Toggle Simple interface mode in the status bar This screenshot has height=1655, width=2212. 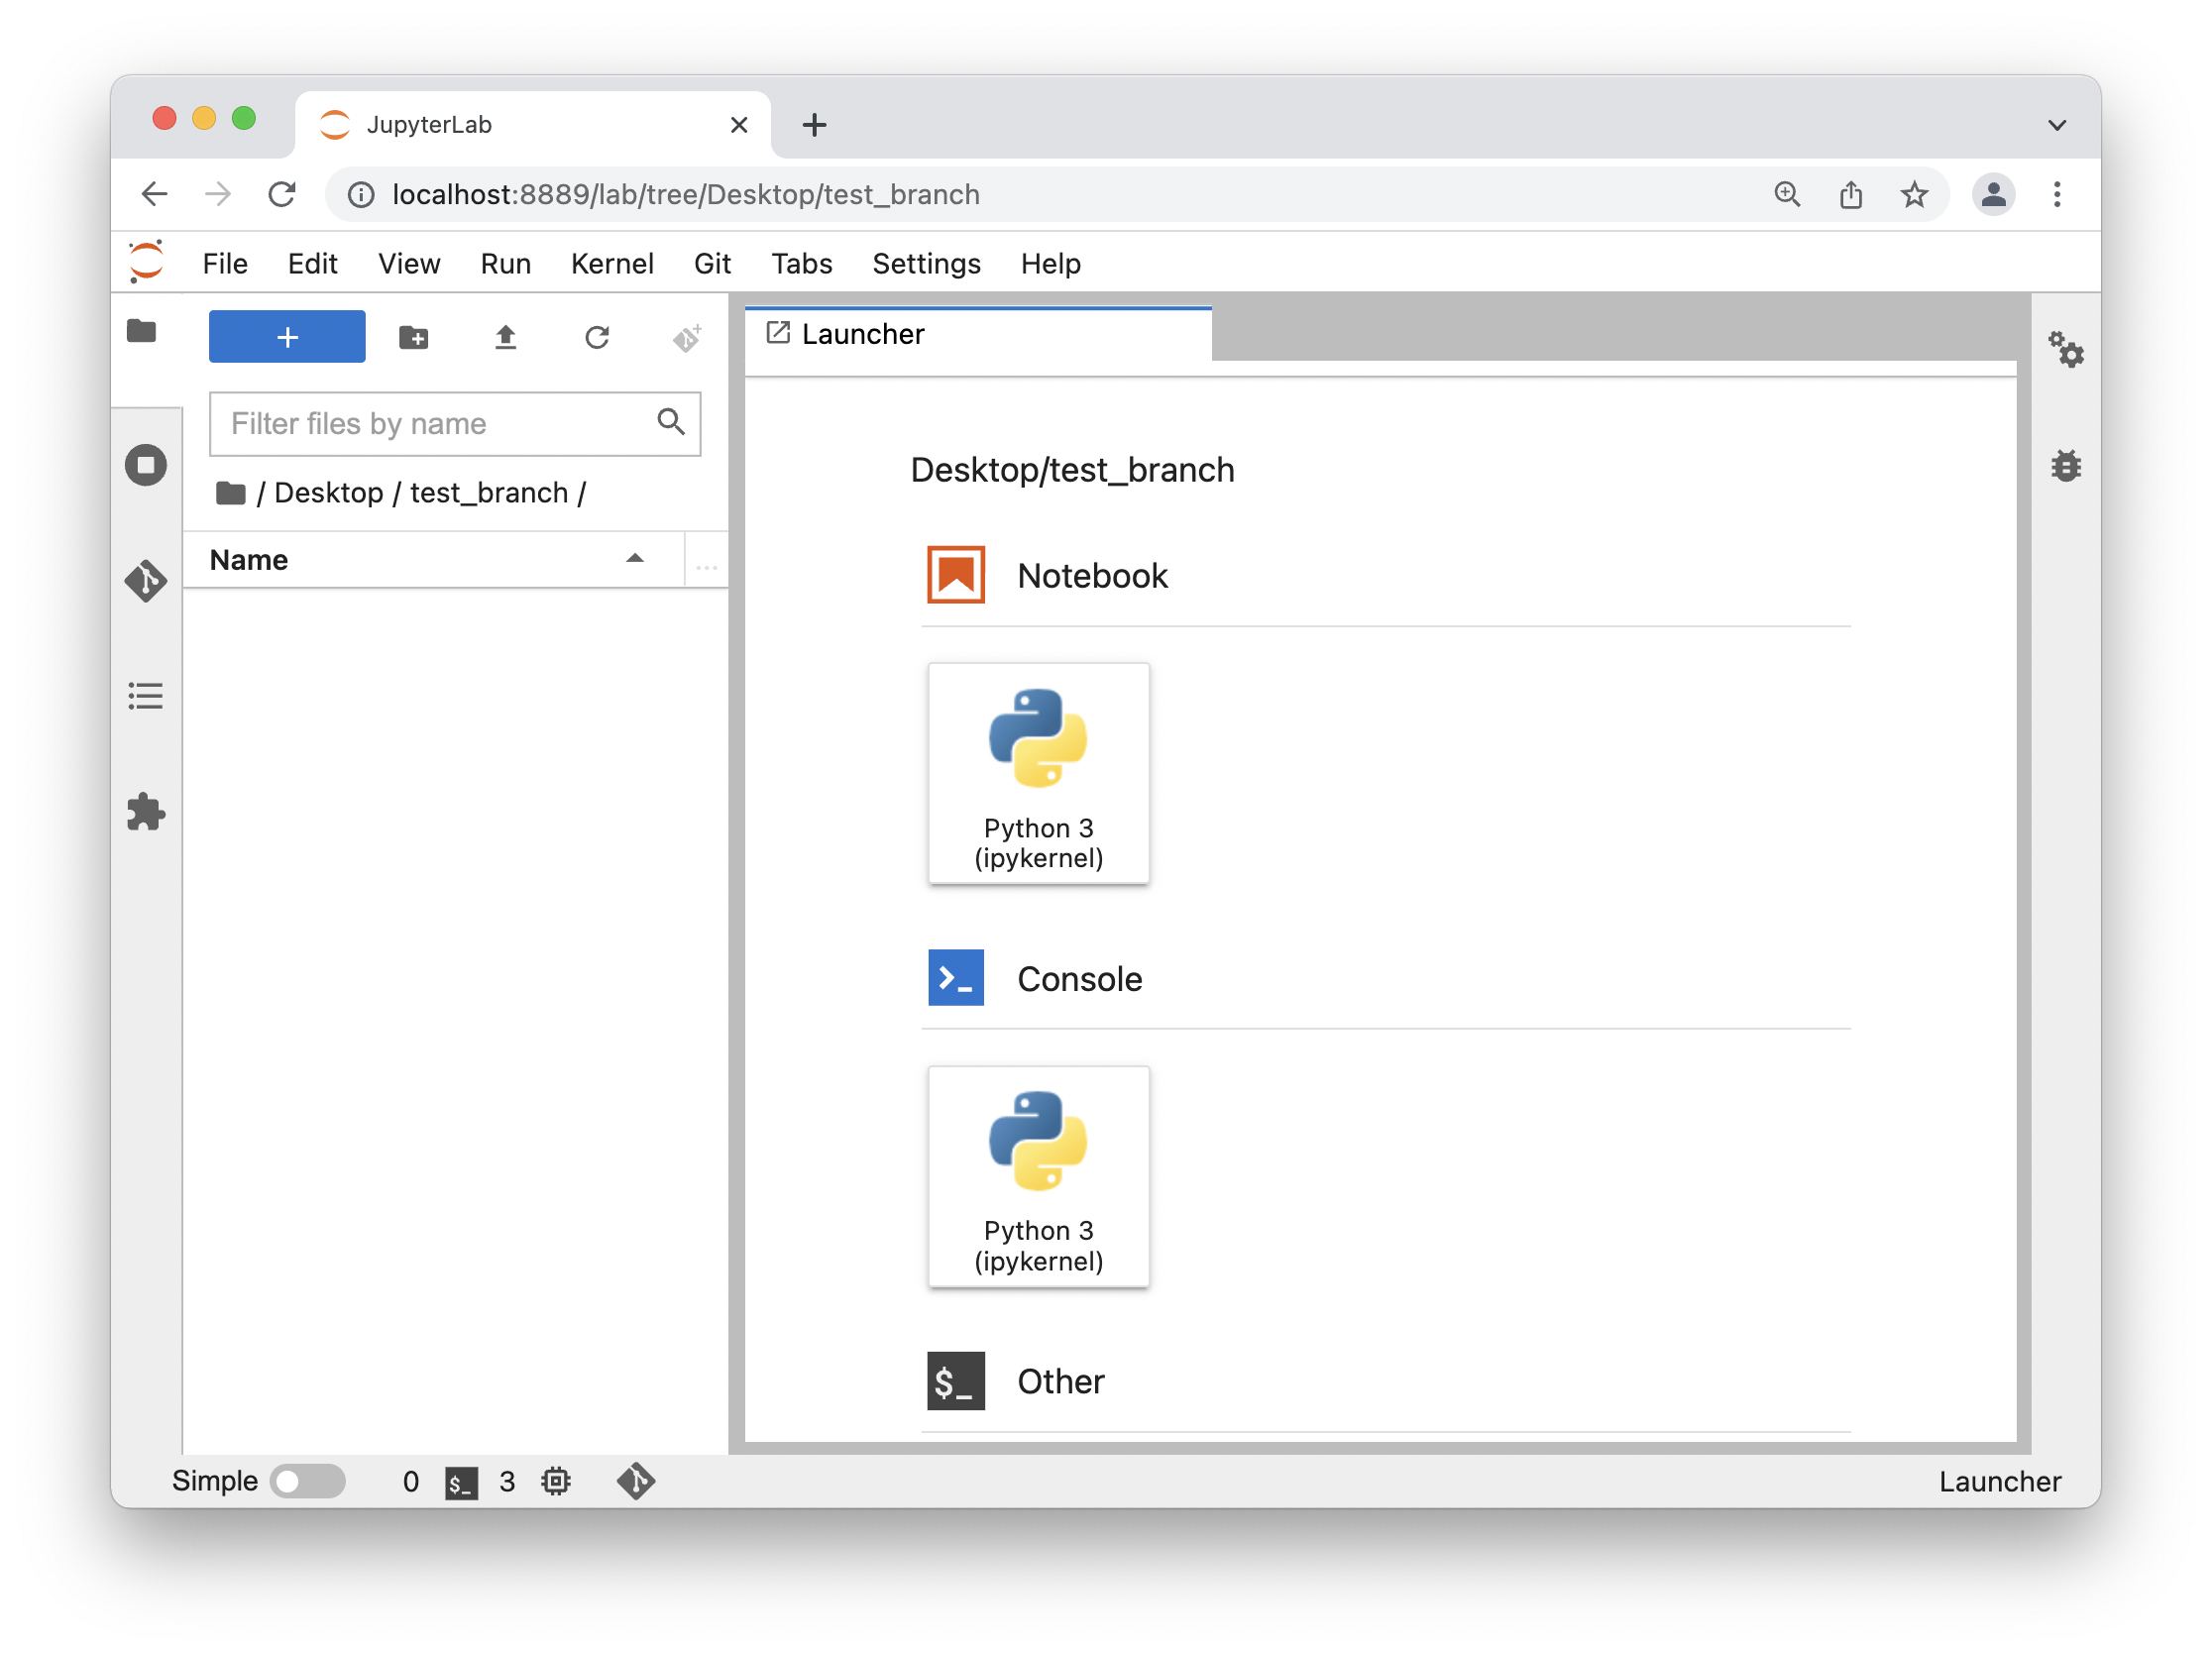pos(307,1481)
